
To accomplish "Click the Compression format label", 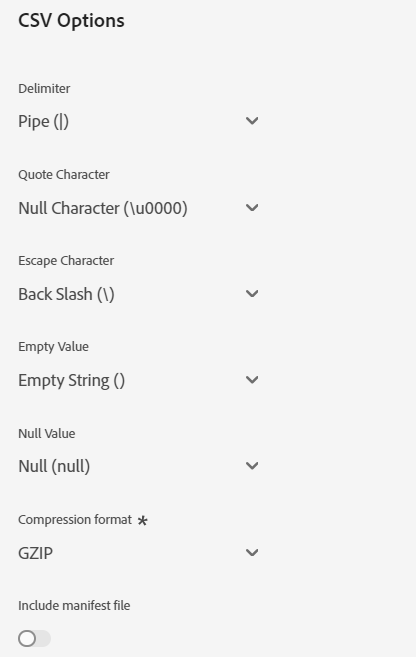I will (x=75, y=520).
